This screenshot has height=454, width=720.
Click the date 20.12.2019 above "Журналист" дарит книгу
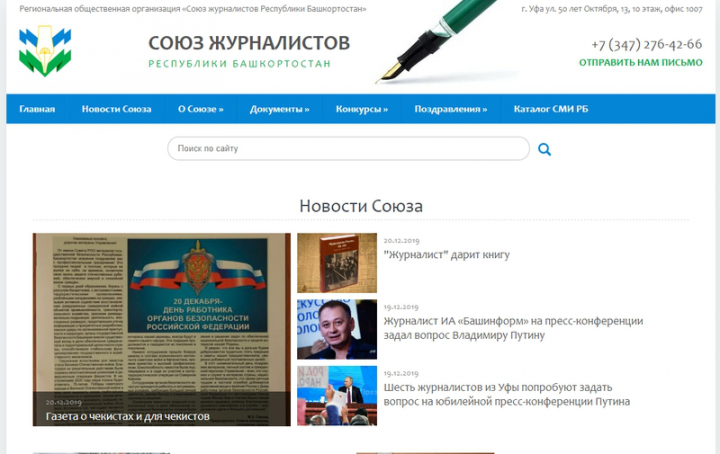coord(401,241)
